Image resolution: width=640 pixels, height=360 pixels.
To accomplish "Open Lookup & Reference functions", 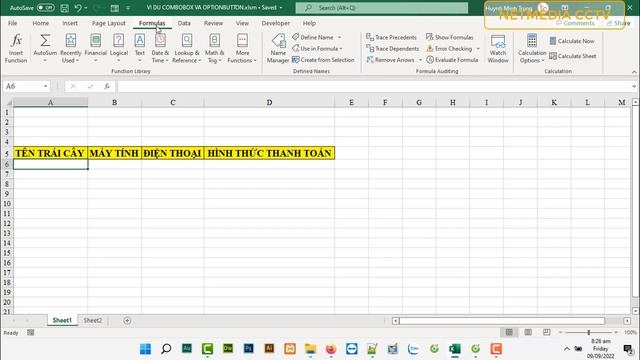I will pos(187,48).
